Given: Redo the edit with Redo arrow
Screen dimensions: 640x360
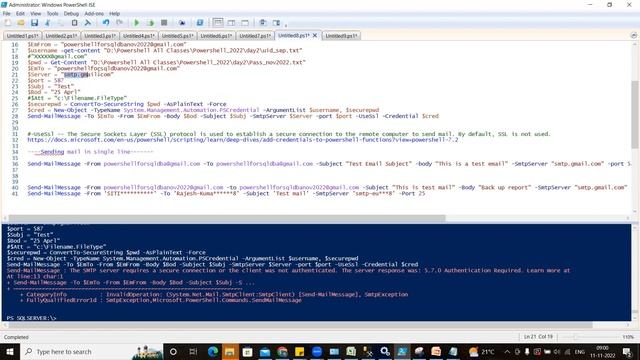Looking at the screenshot, I should 119,23.
